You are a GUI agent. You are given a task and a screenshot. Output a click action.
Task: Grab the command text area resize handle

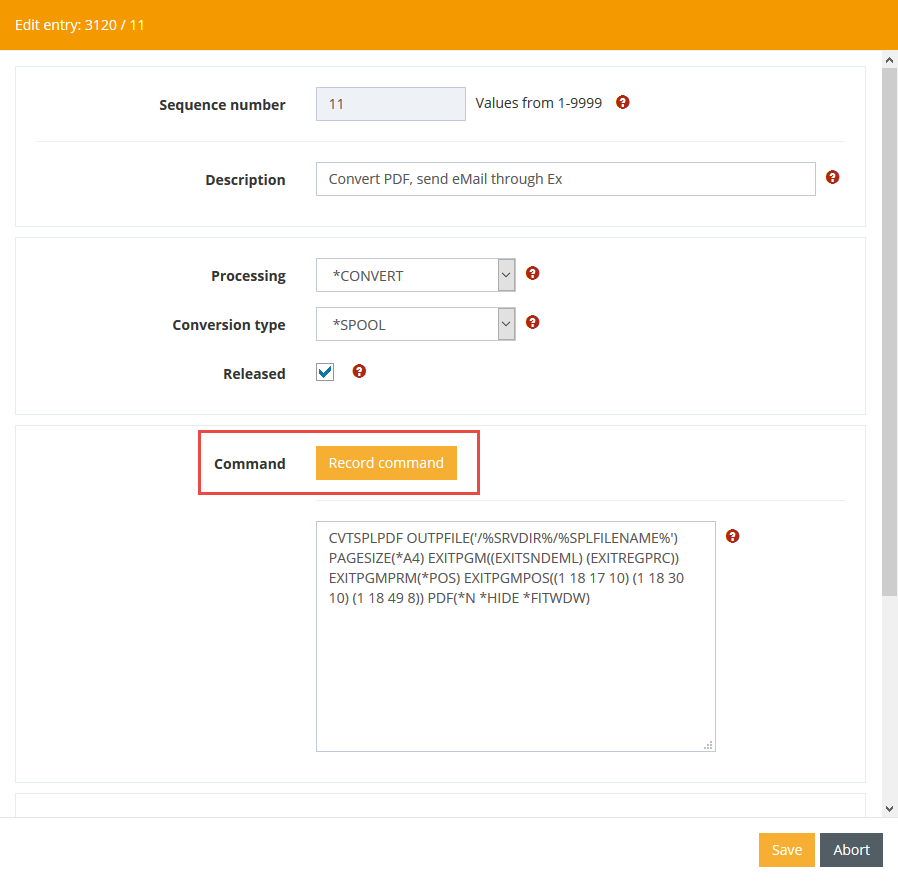(709, 745)
